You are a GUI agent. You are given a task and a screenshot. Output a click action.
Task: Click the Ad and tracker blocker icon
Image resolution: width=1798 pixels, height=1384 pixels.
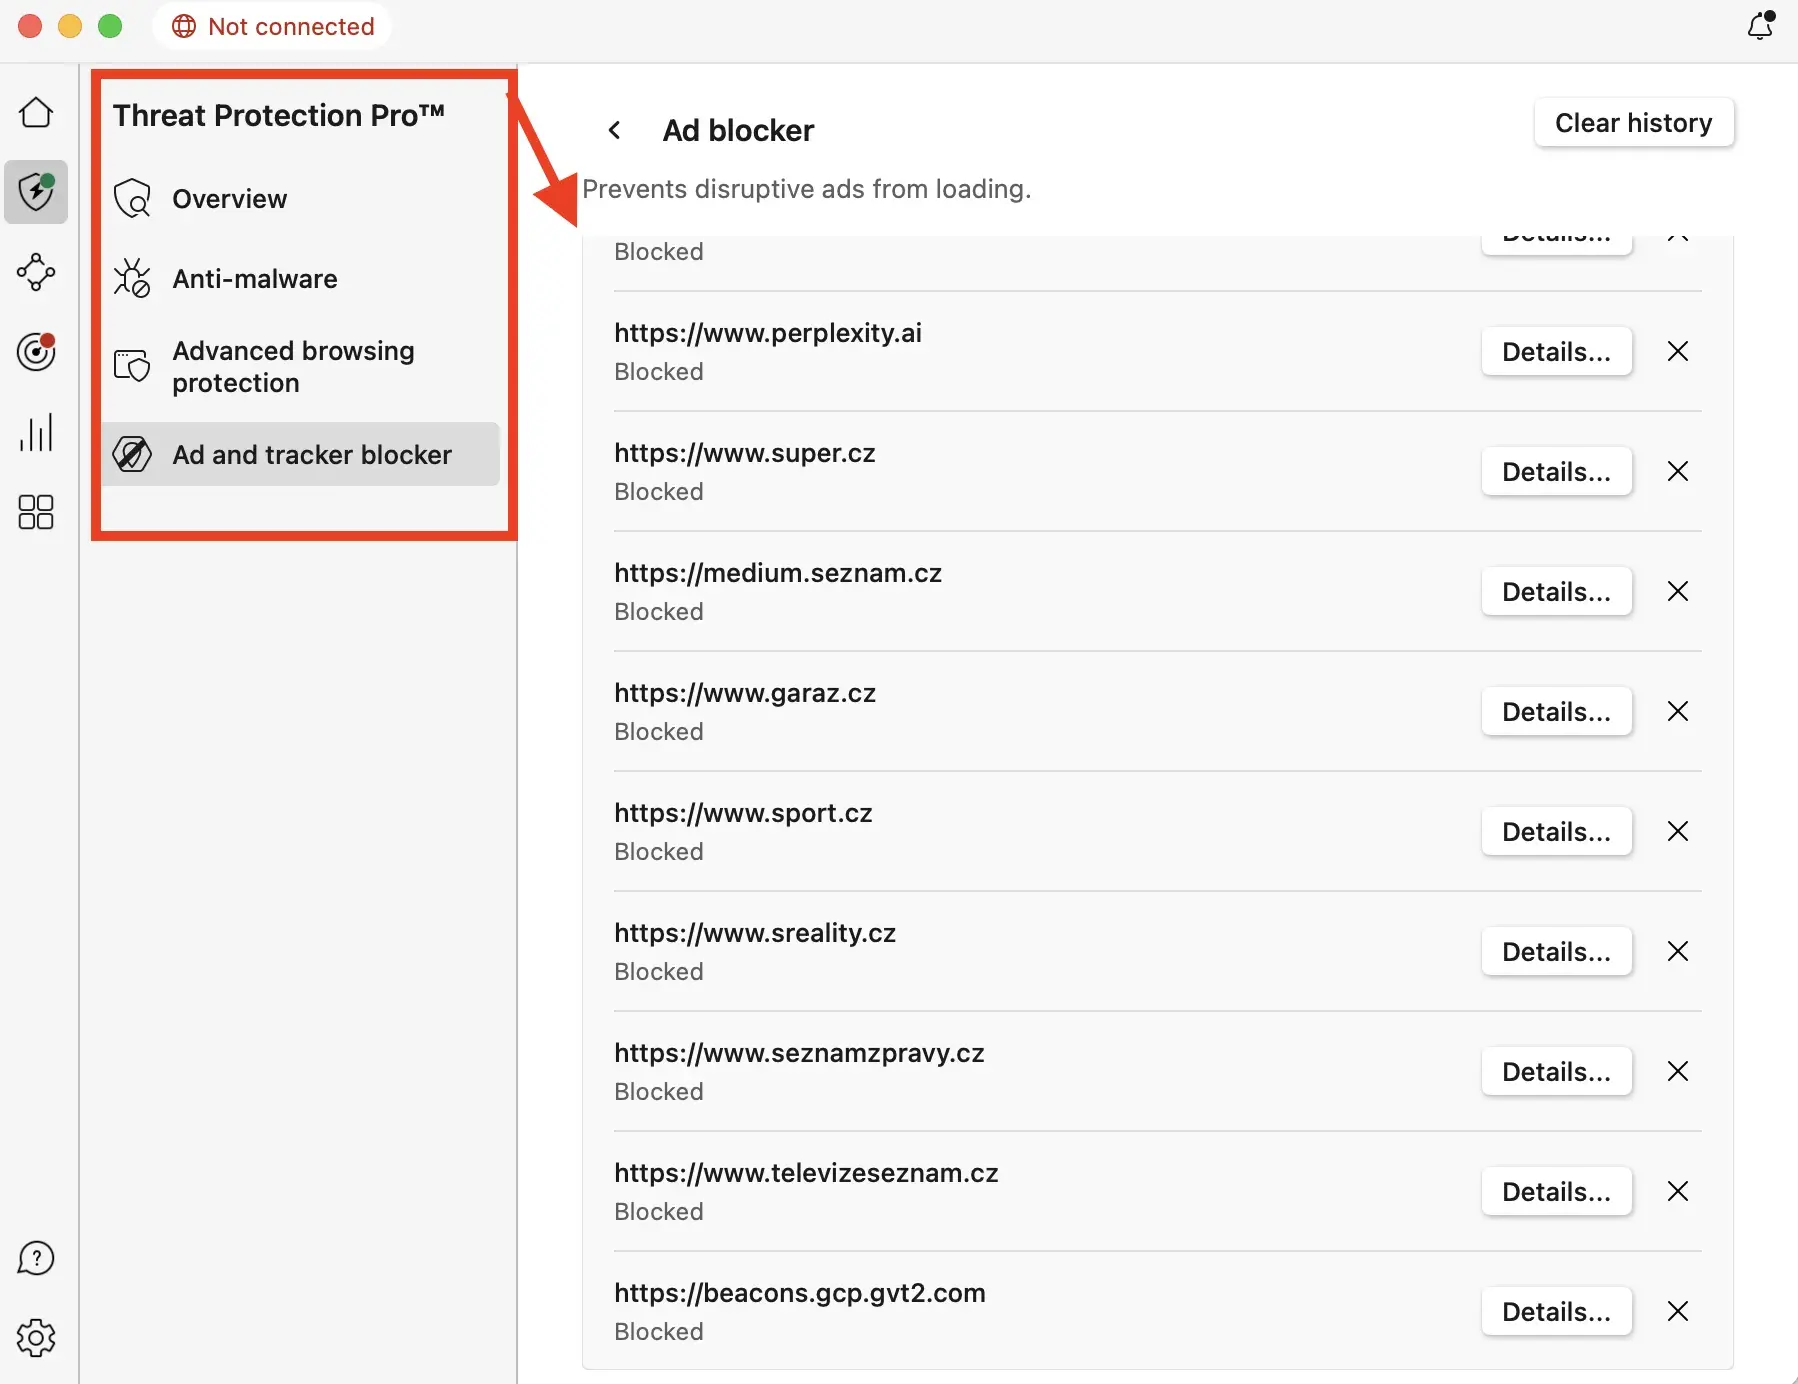click(132, 454)
